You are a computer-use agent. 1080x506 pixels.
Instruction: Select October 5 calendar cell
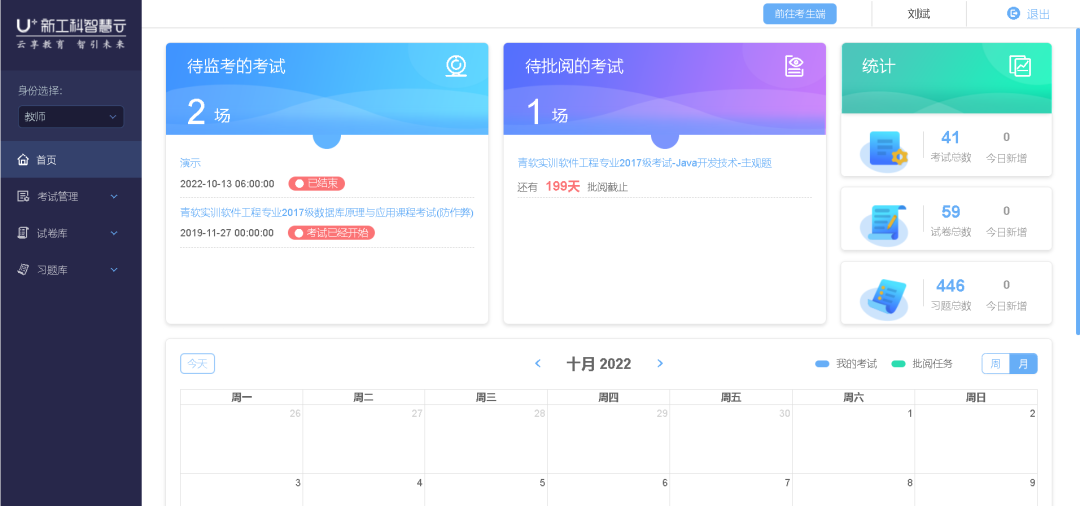pyautogui.click(x=486, y=489)
